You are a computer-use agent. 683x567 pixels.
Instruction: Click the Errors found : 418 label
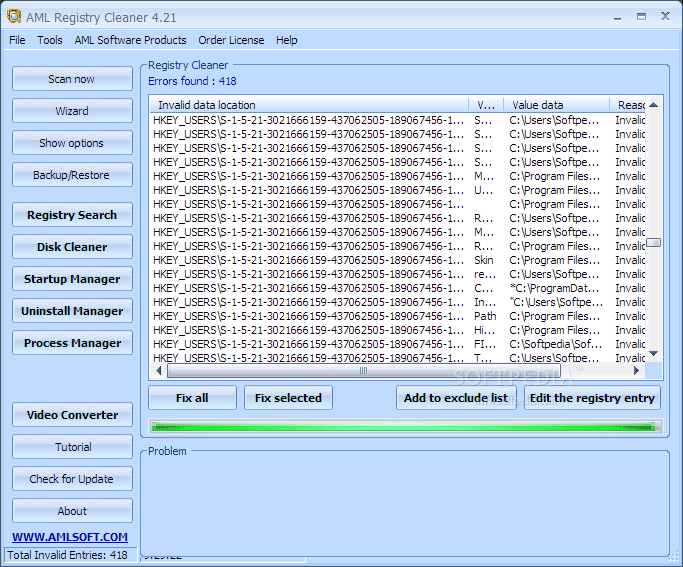click(192, 81)
